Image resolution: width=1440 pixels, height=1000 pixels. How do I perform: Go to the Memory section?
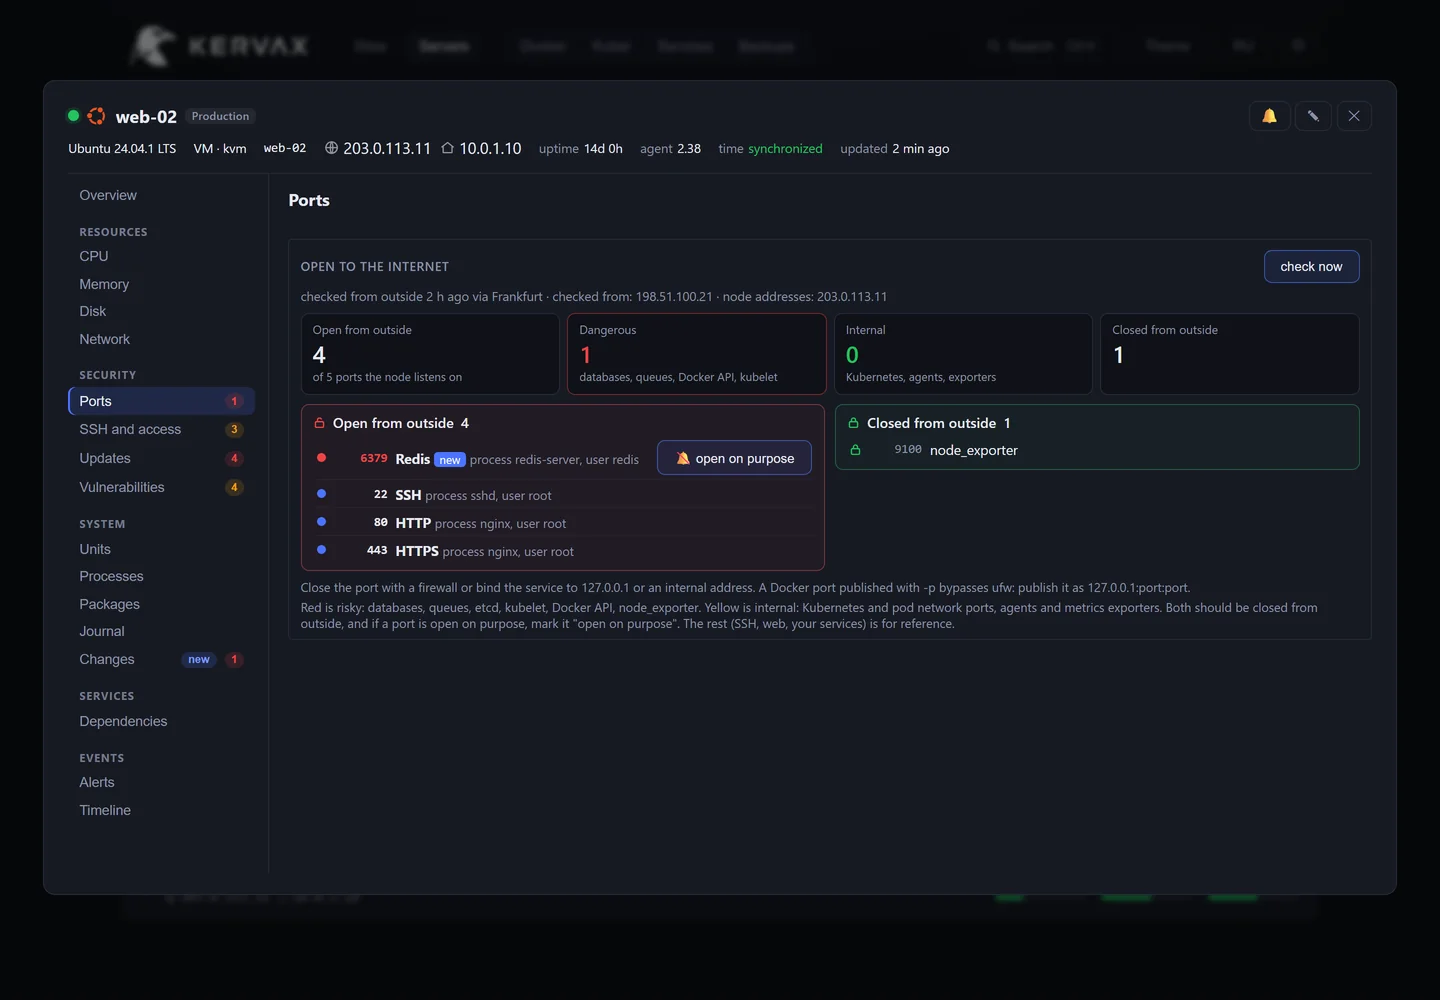161,284
